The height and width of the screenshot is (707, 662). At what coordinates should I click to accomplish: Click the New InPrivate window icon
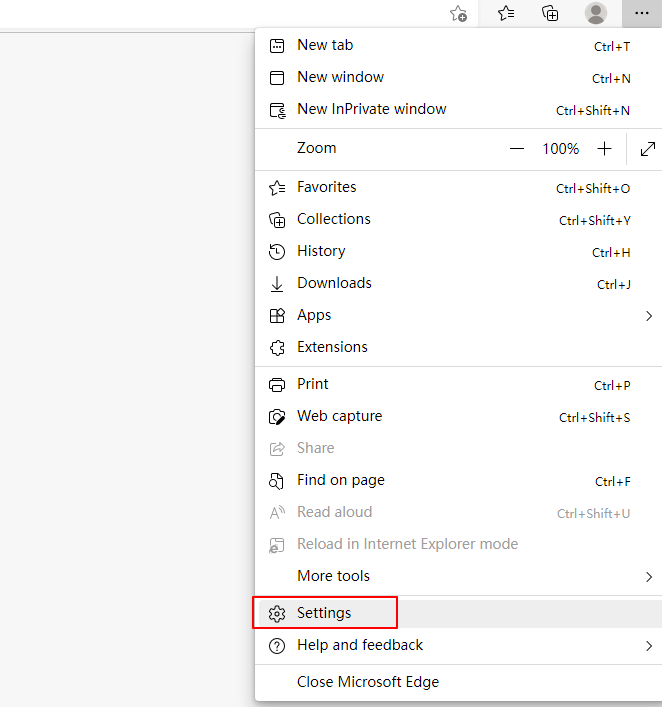point(277,110)
